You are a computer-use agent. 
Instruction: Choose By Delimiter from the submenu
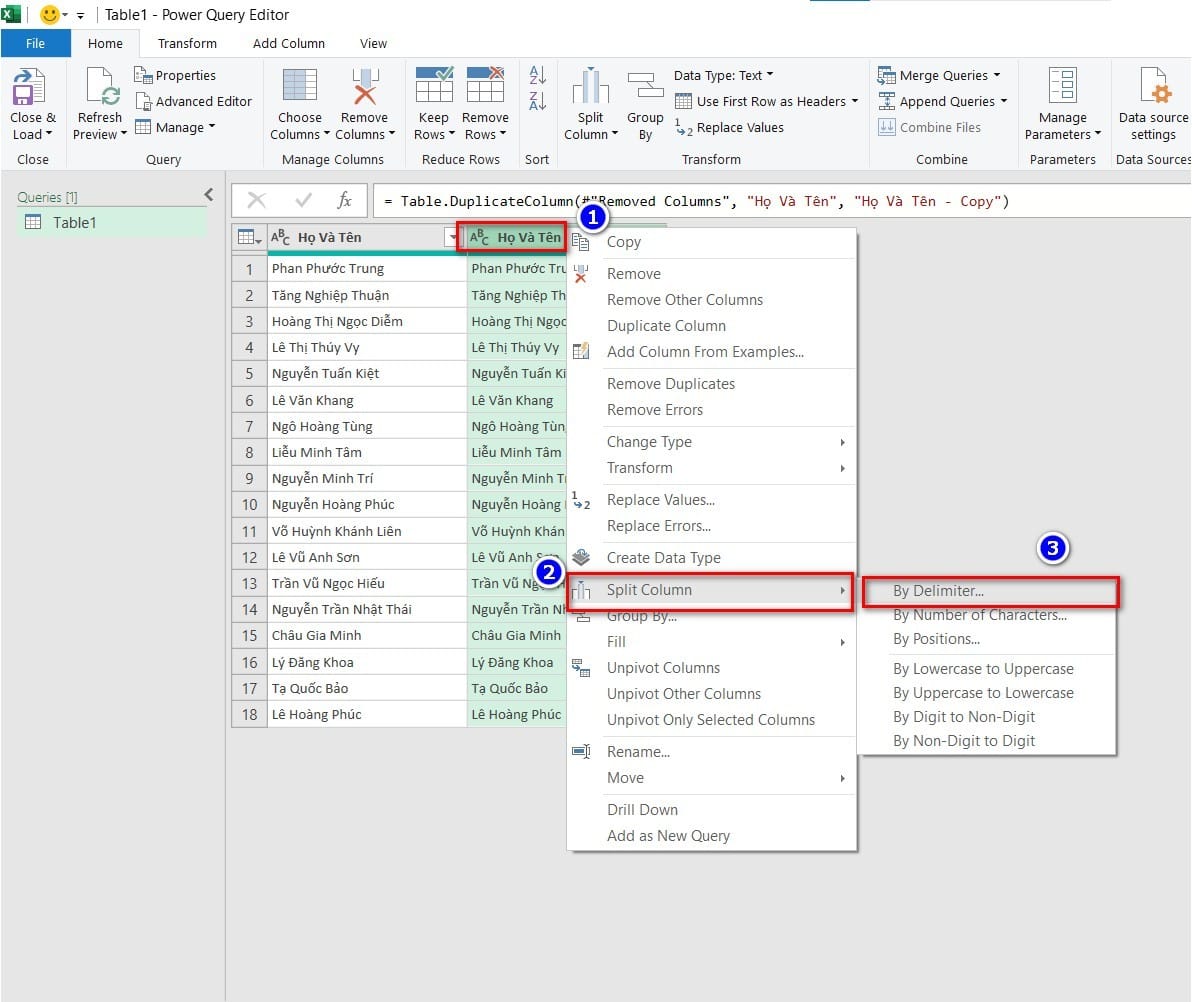click(x=938, y=591)
